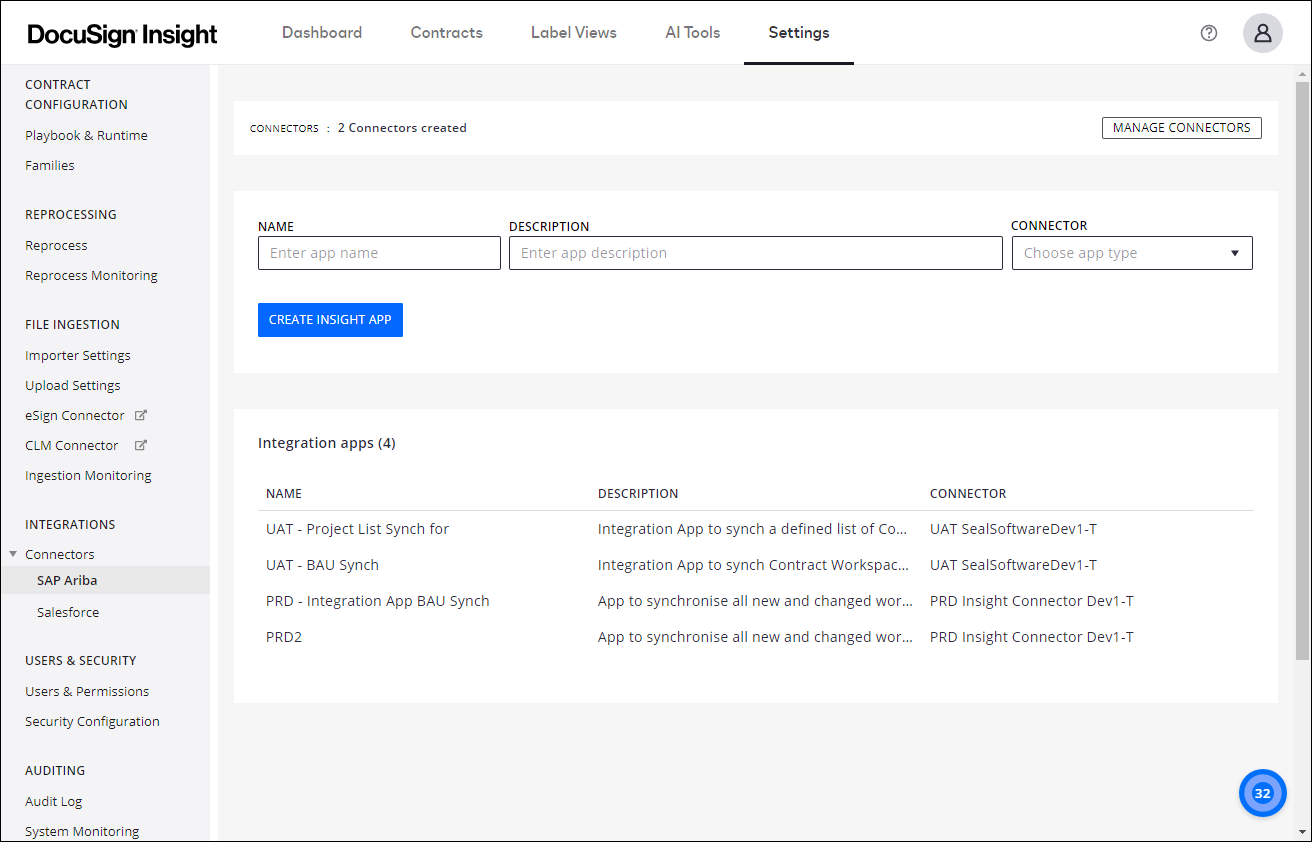Image resolution: width=1312 pixels, height=842 pixels.
Task: Open the user profile avatar
Action: (1263, 33)
